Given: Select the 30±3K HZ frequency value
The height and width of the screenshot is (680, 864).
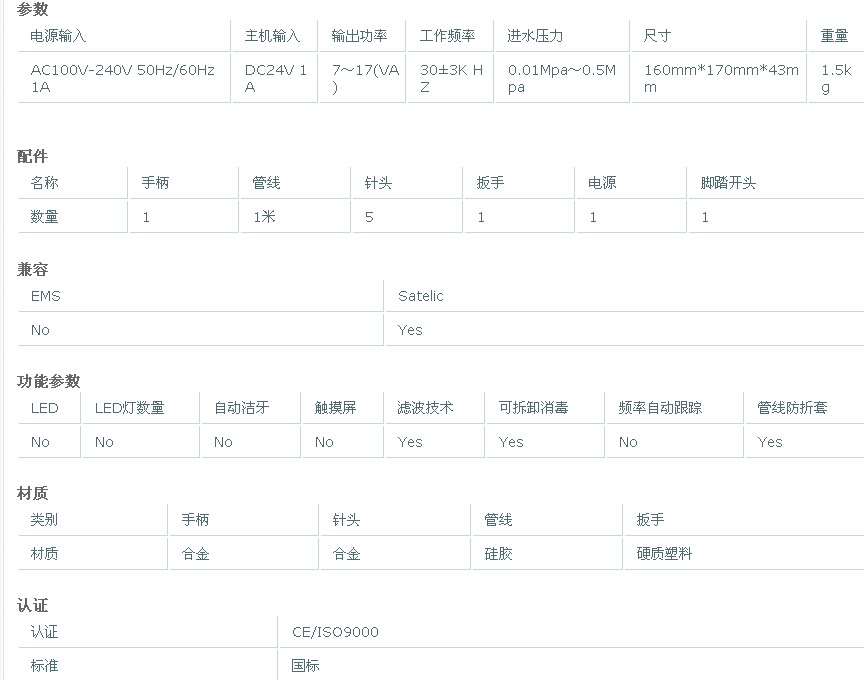Looking at the screenshot, I should pyautogui.click(x=451, y=78).
